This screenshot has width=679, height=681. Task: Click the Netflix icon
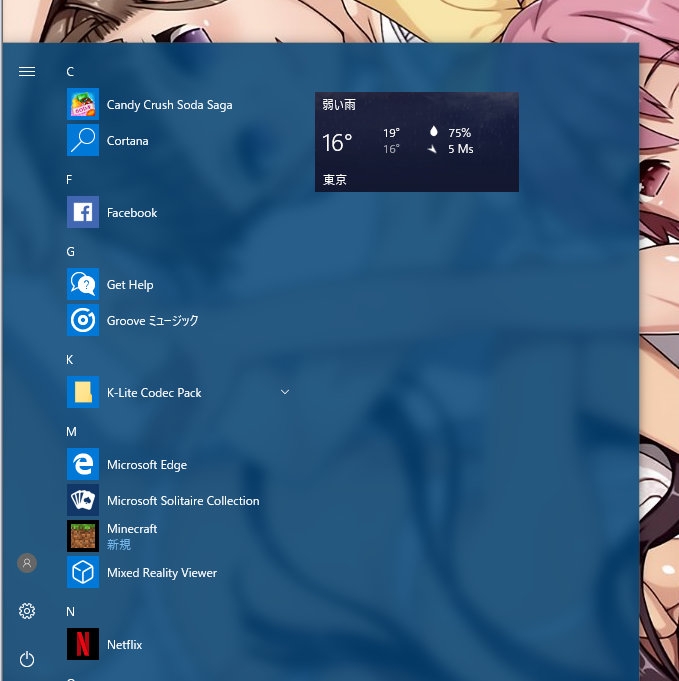(83, 644)
